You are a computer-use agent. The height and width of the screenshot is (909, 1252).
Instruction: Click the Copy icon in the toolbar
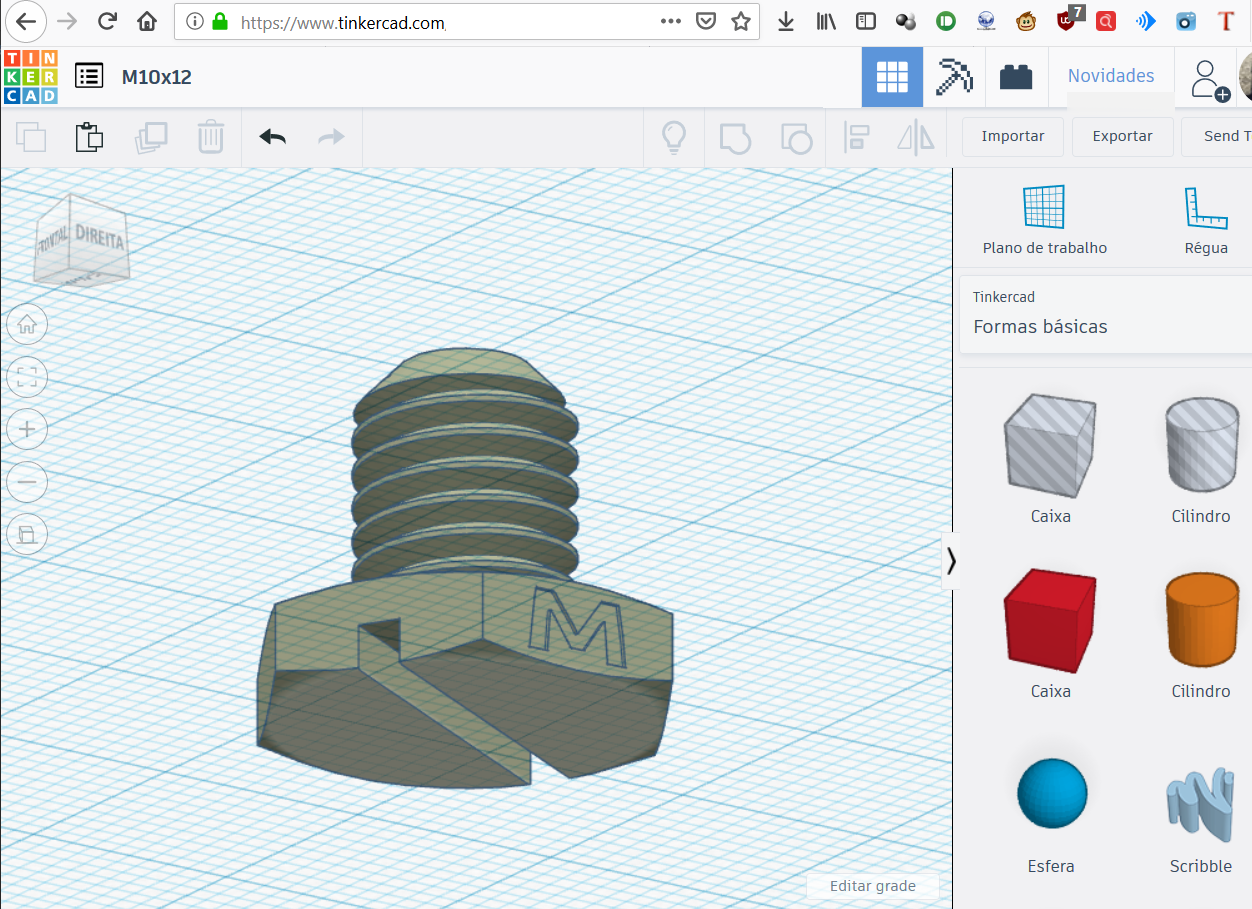click(x=31, y=137)
